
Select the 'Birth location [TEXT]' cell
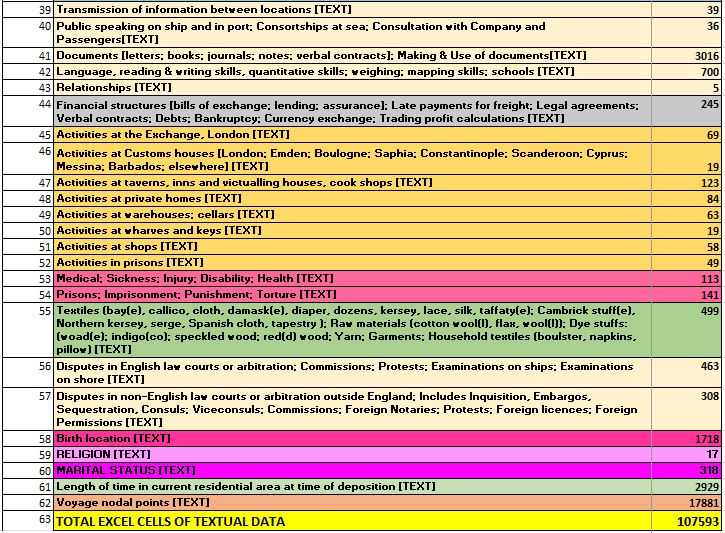click(350, 439)
